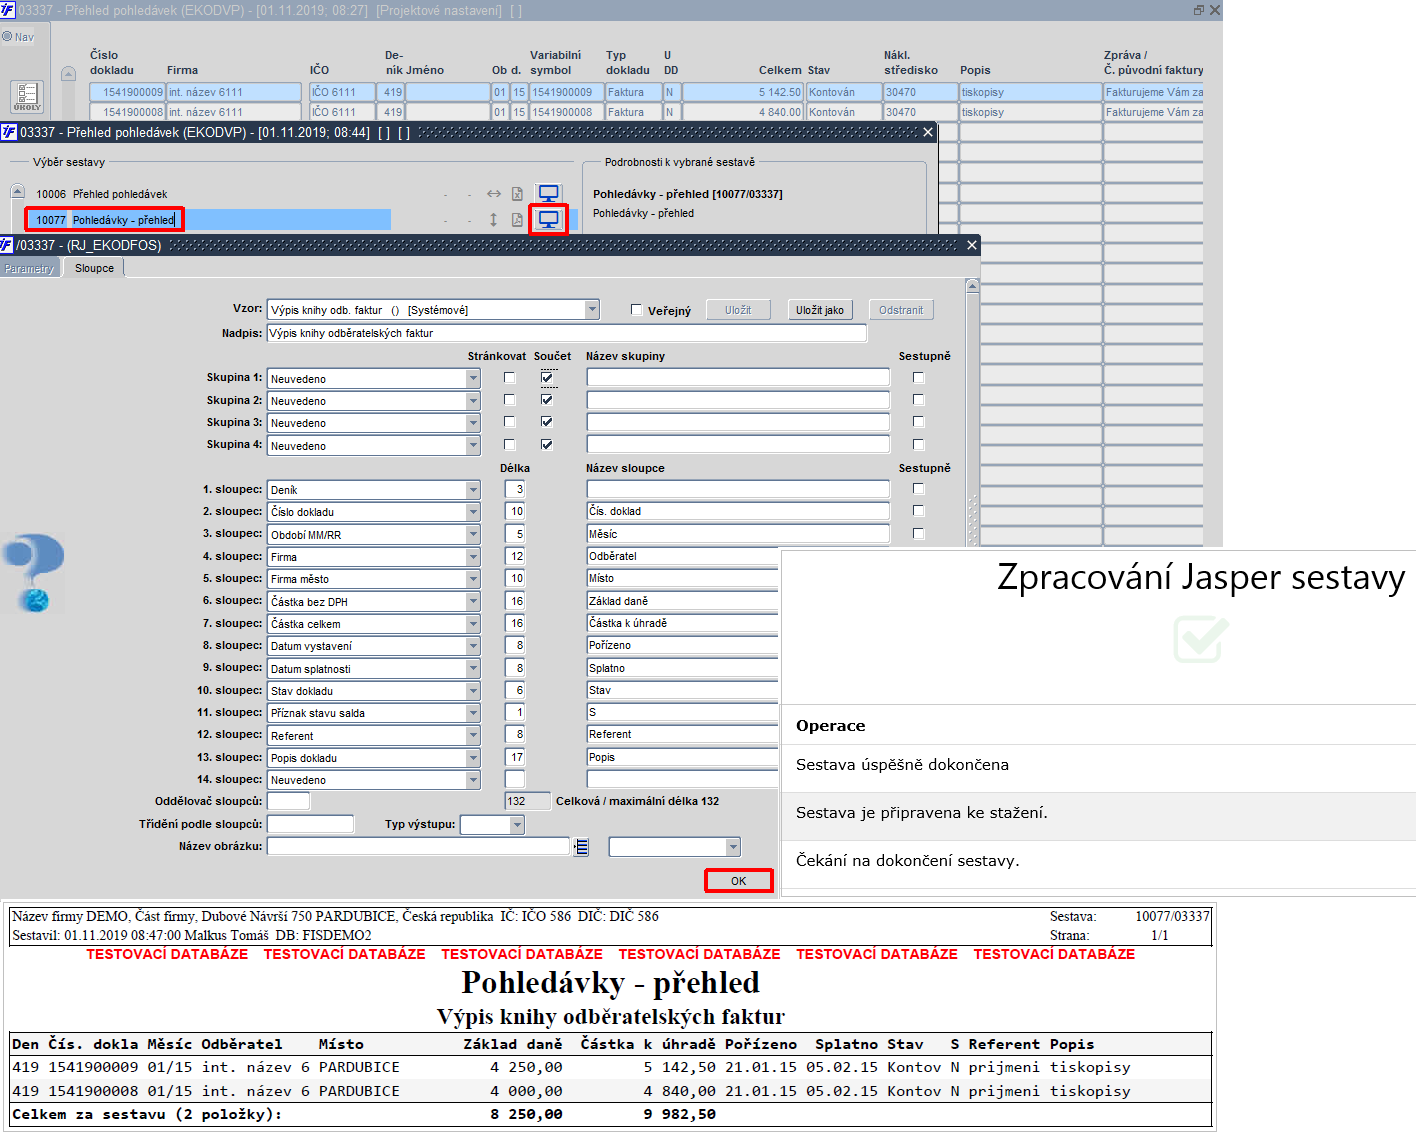The image size is (1416, 1138).
Task: Click the Uložit button
Action: [738, 310]
